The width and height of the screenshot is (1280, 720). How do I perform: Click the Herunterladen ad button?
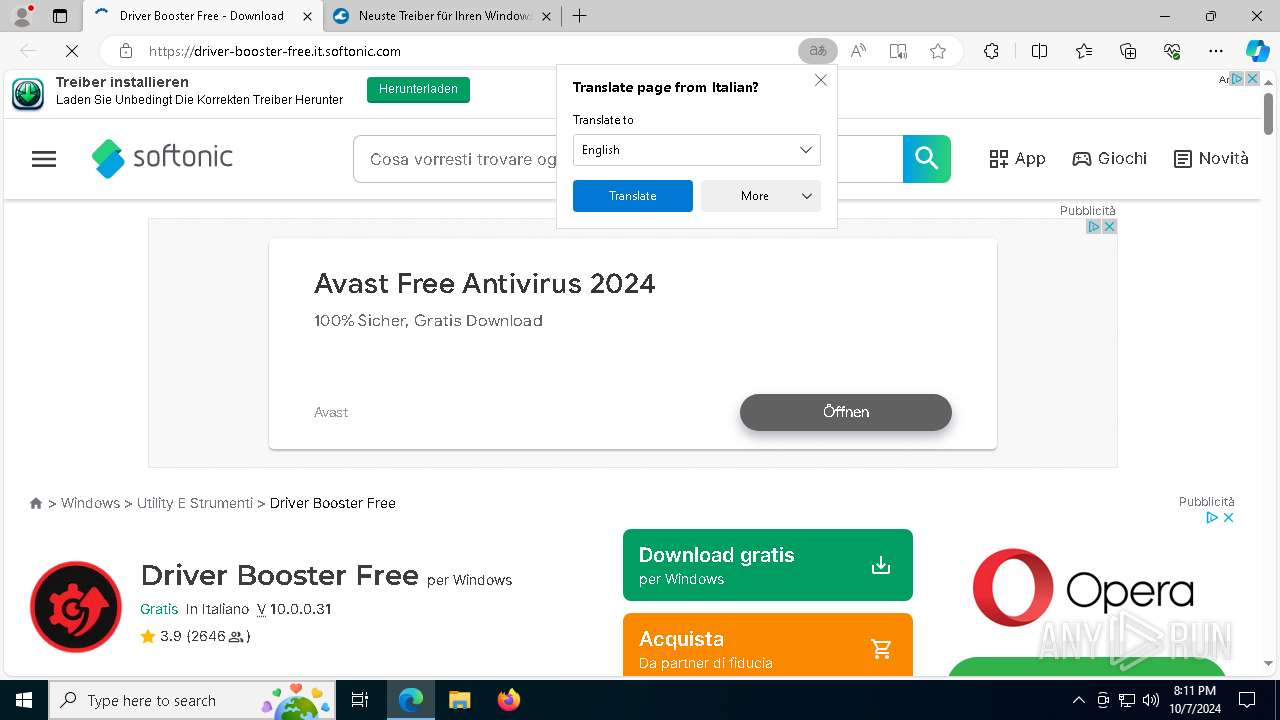[x=418, y=89]
